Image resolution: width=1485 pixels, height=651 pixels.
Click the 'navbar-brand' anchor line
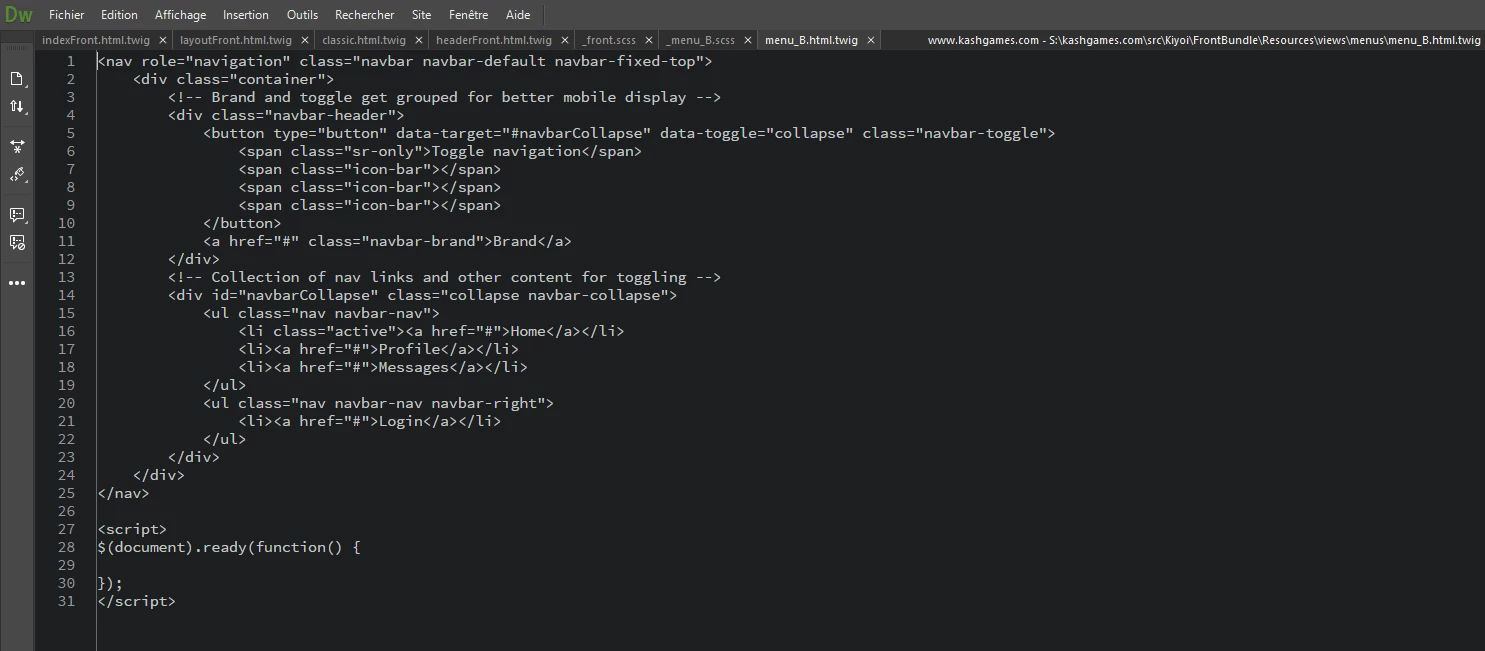point(387,241)
